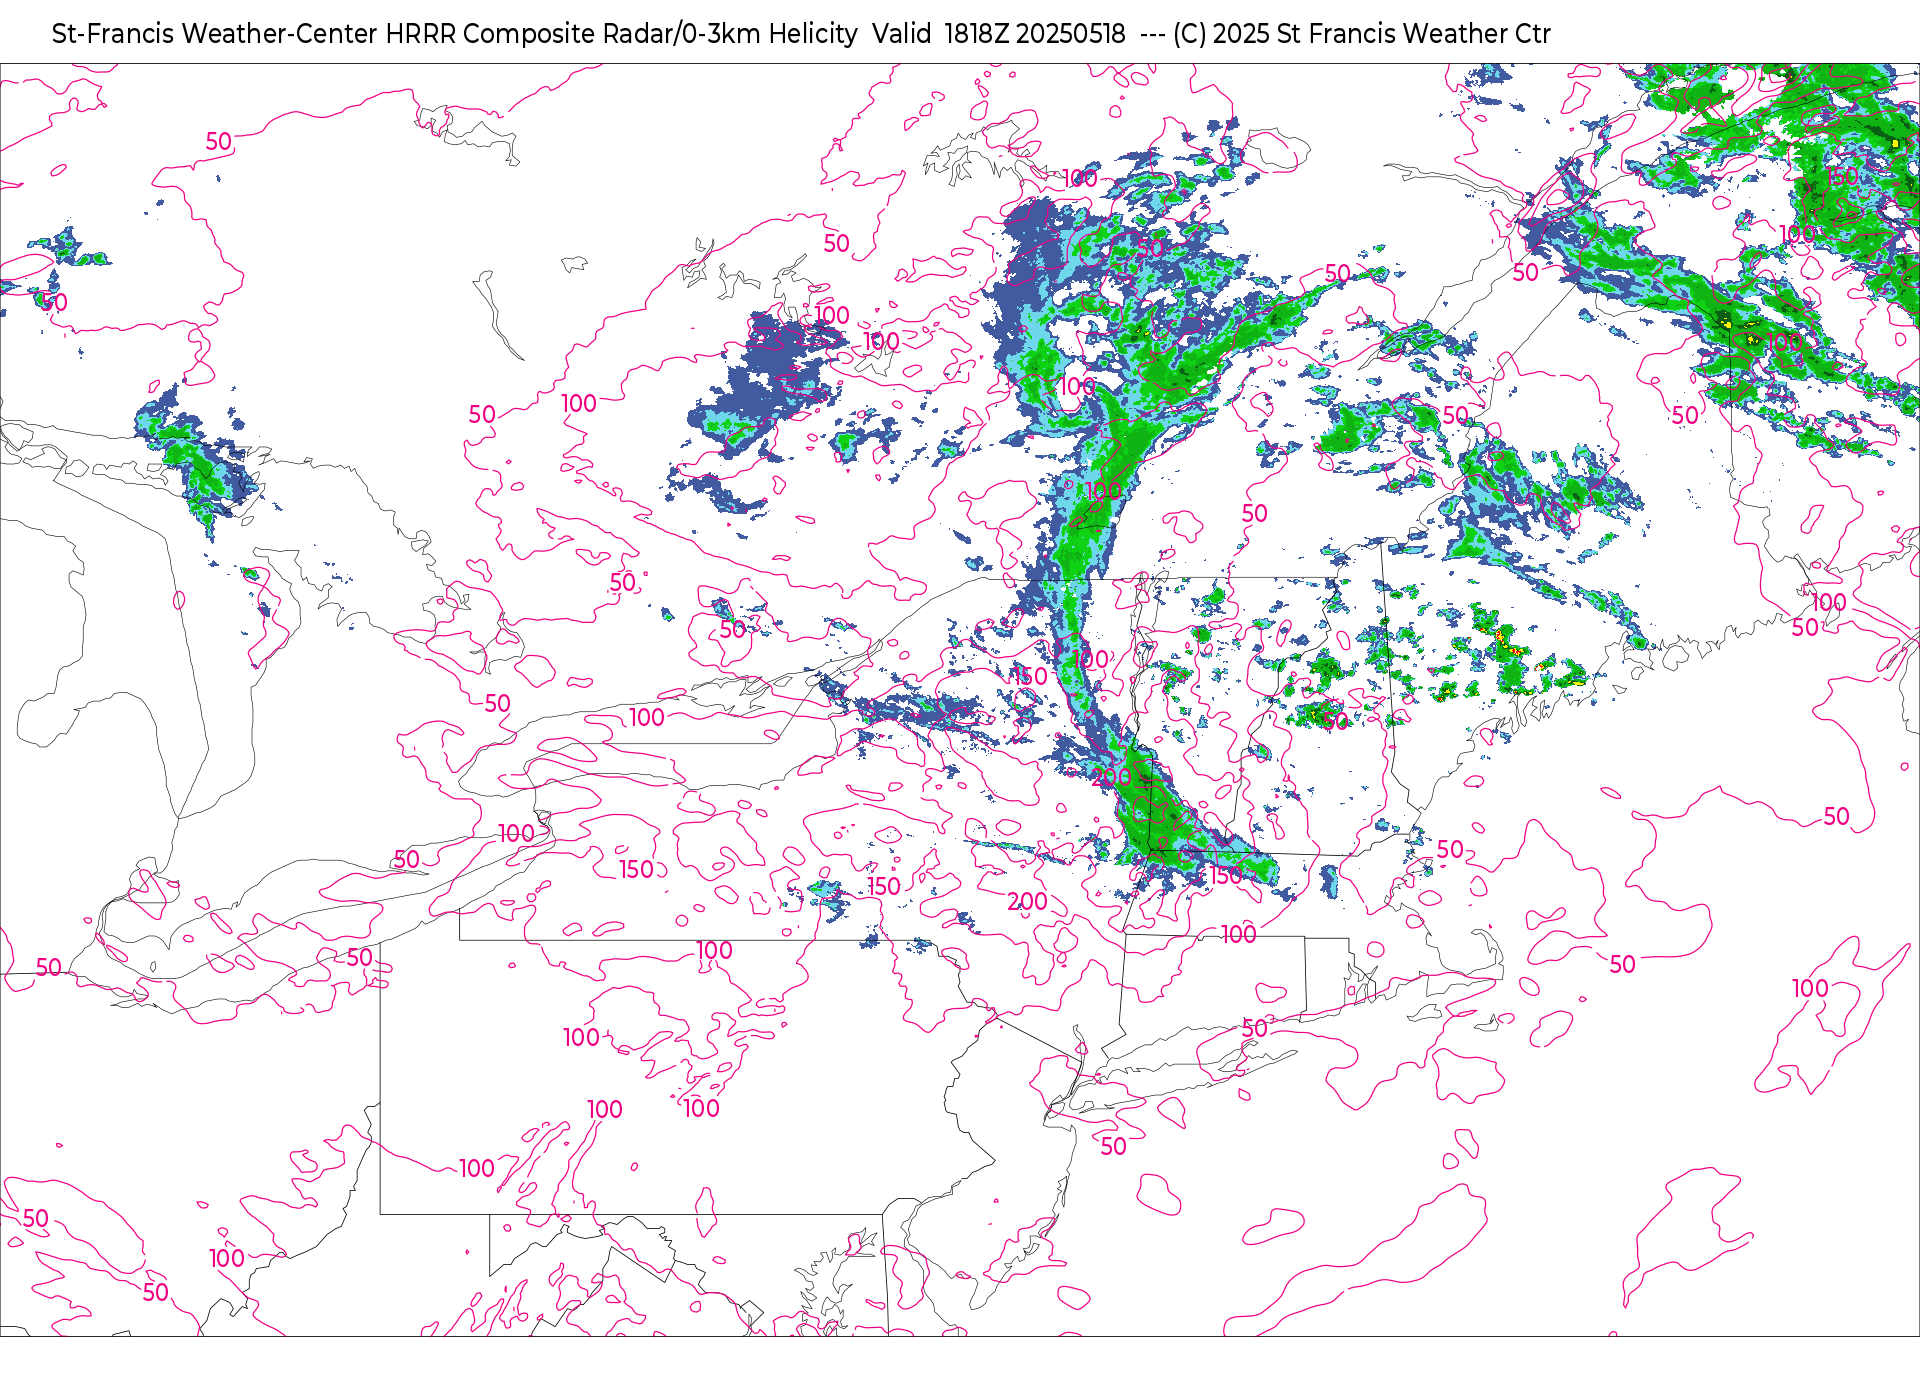The width and height of the screenshot is (1920, 1400).
Task: Click '(C) 2025 St Francis Weather Ctr' copyright text
Action: 1361,34
